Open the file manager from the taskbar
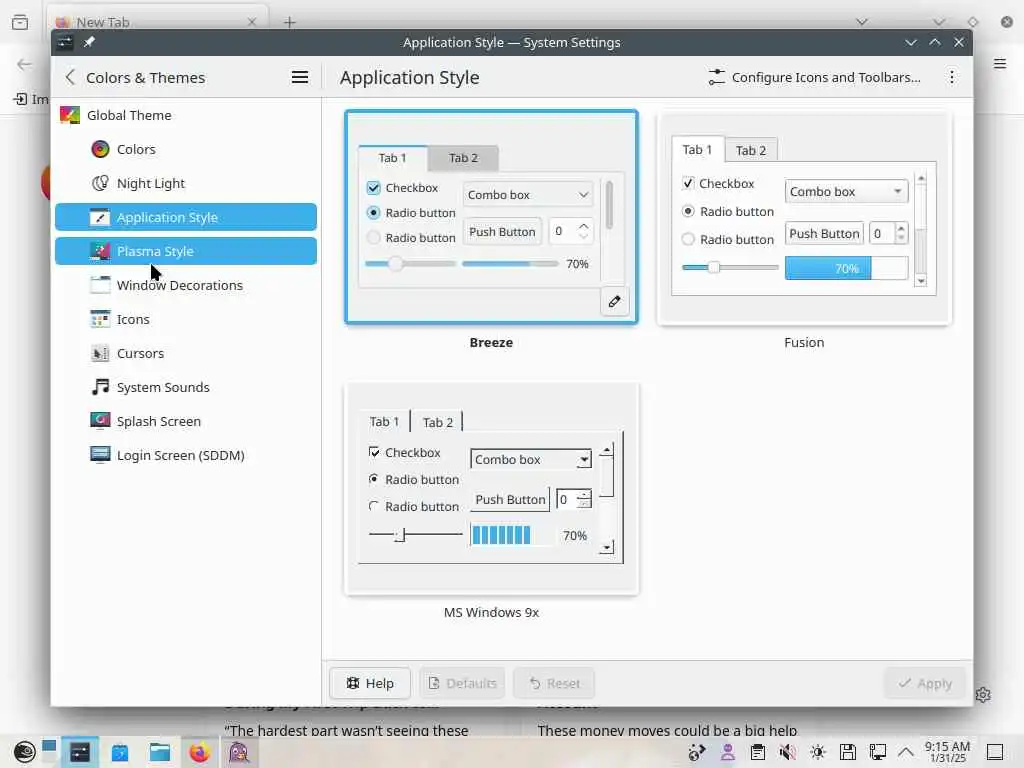 pos(160,752)
